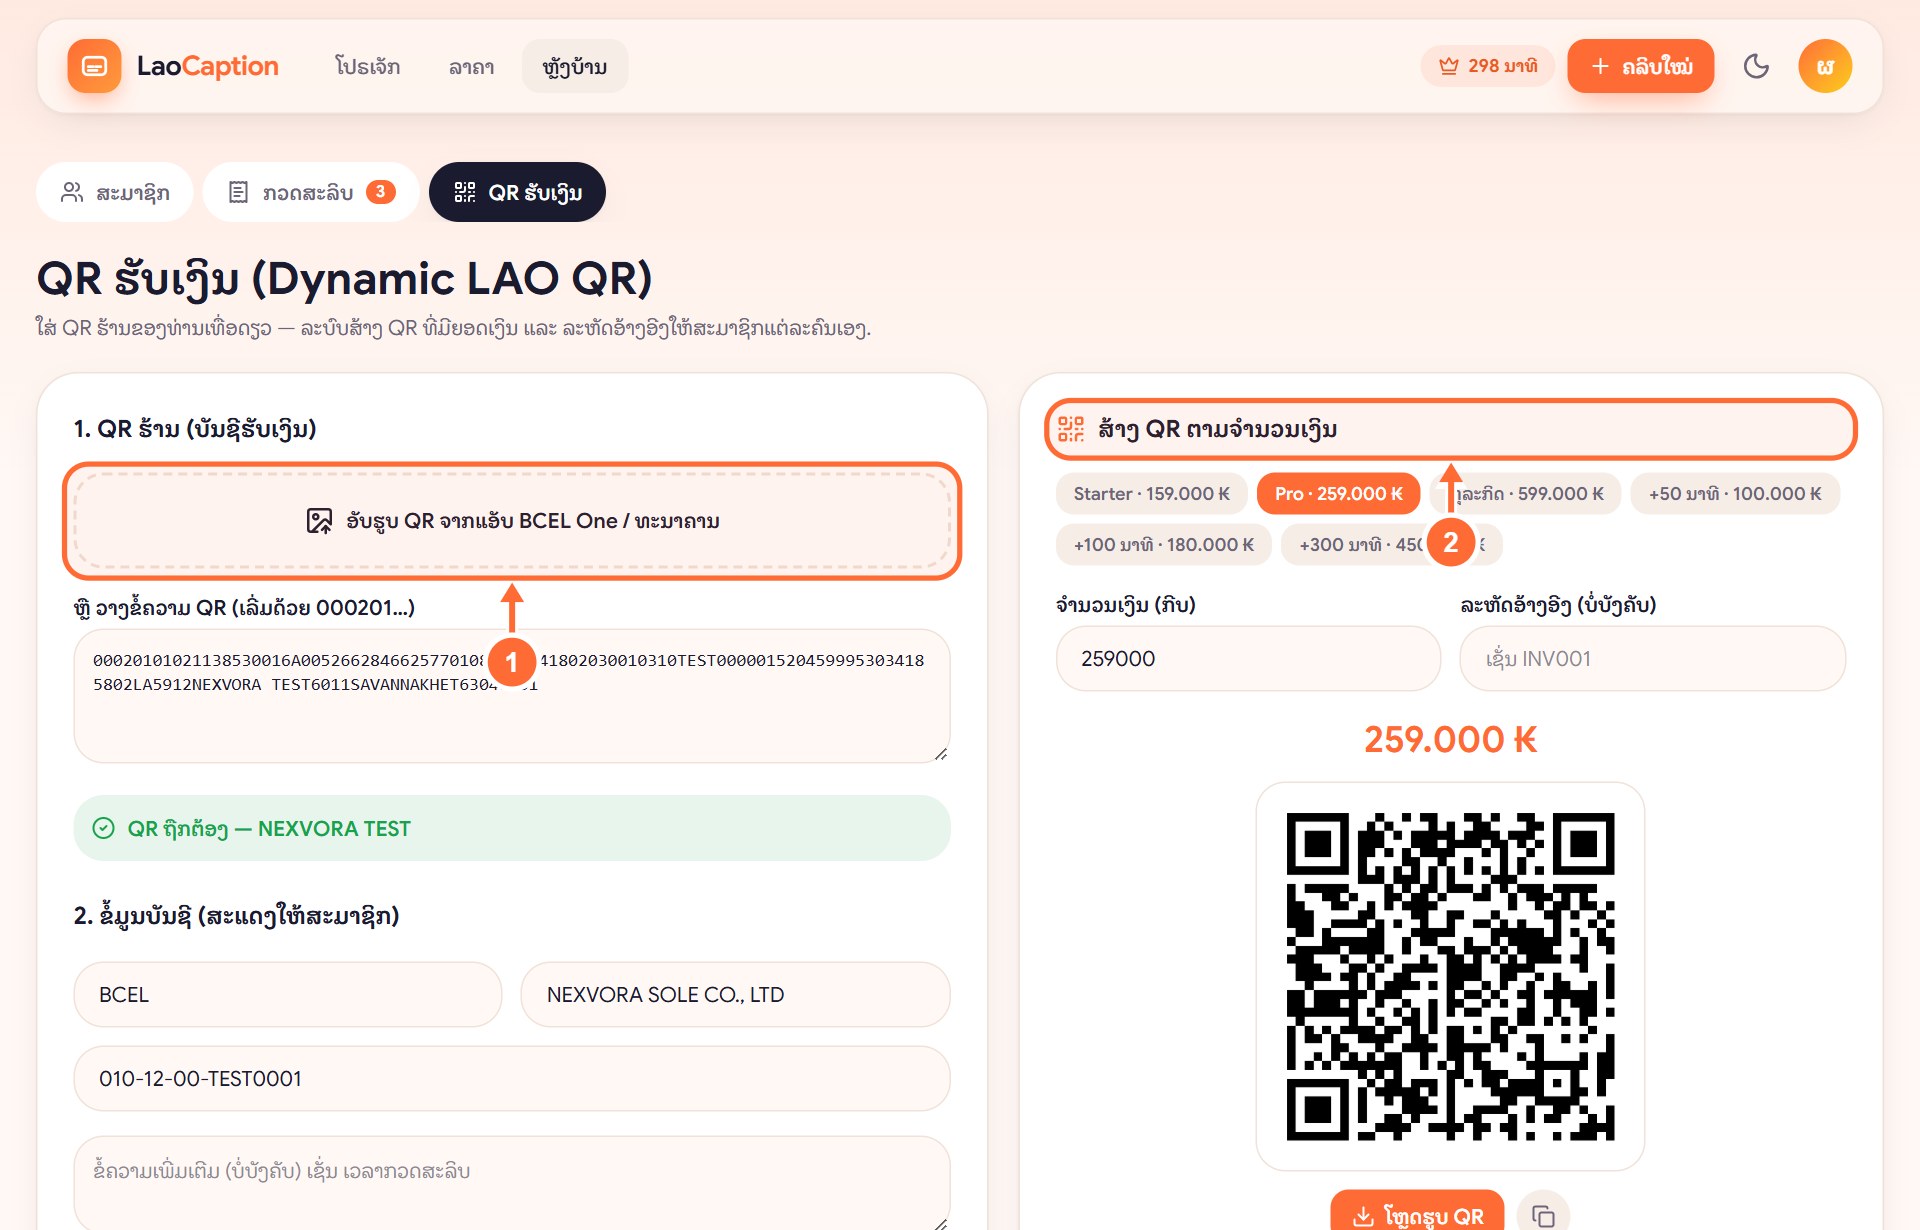1920x1230 pixels.
Task: Switch to the ກວດສະລິບ tab
Action: [311, 192]
